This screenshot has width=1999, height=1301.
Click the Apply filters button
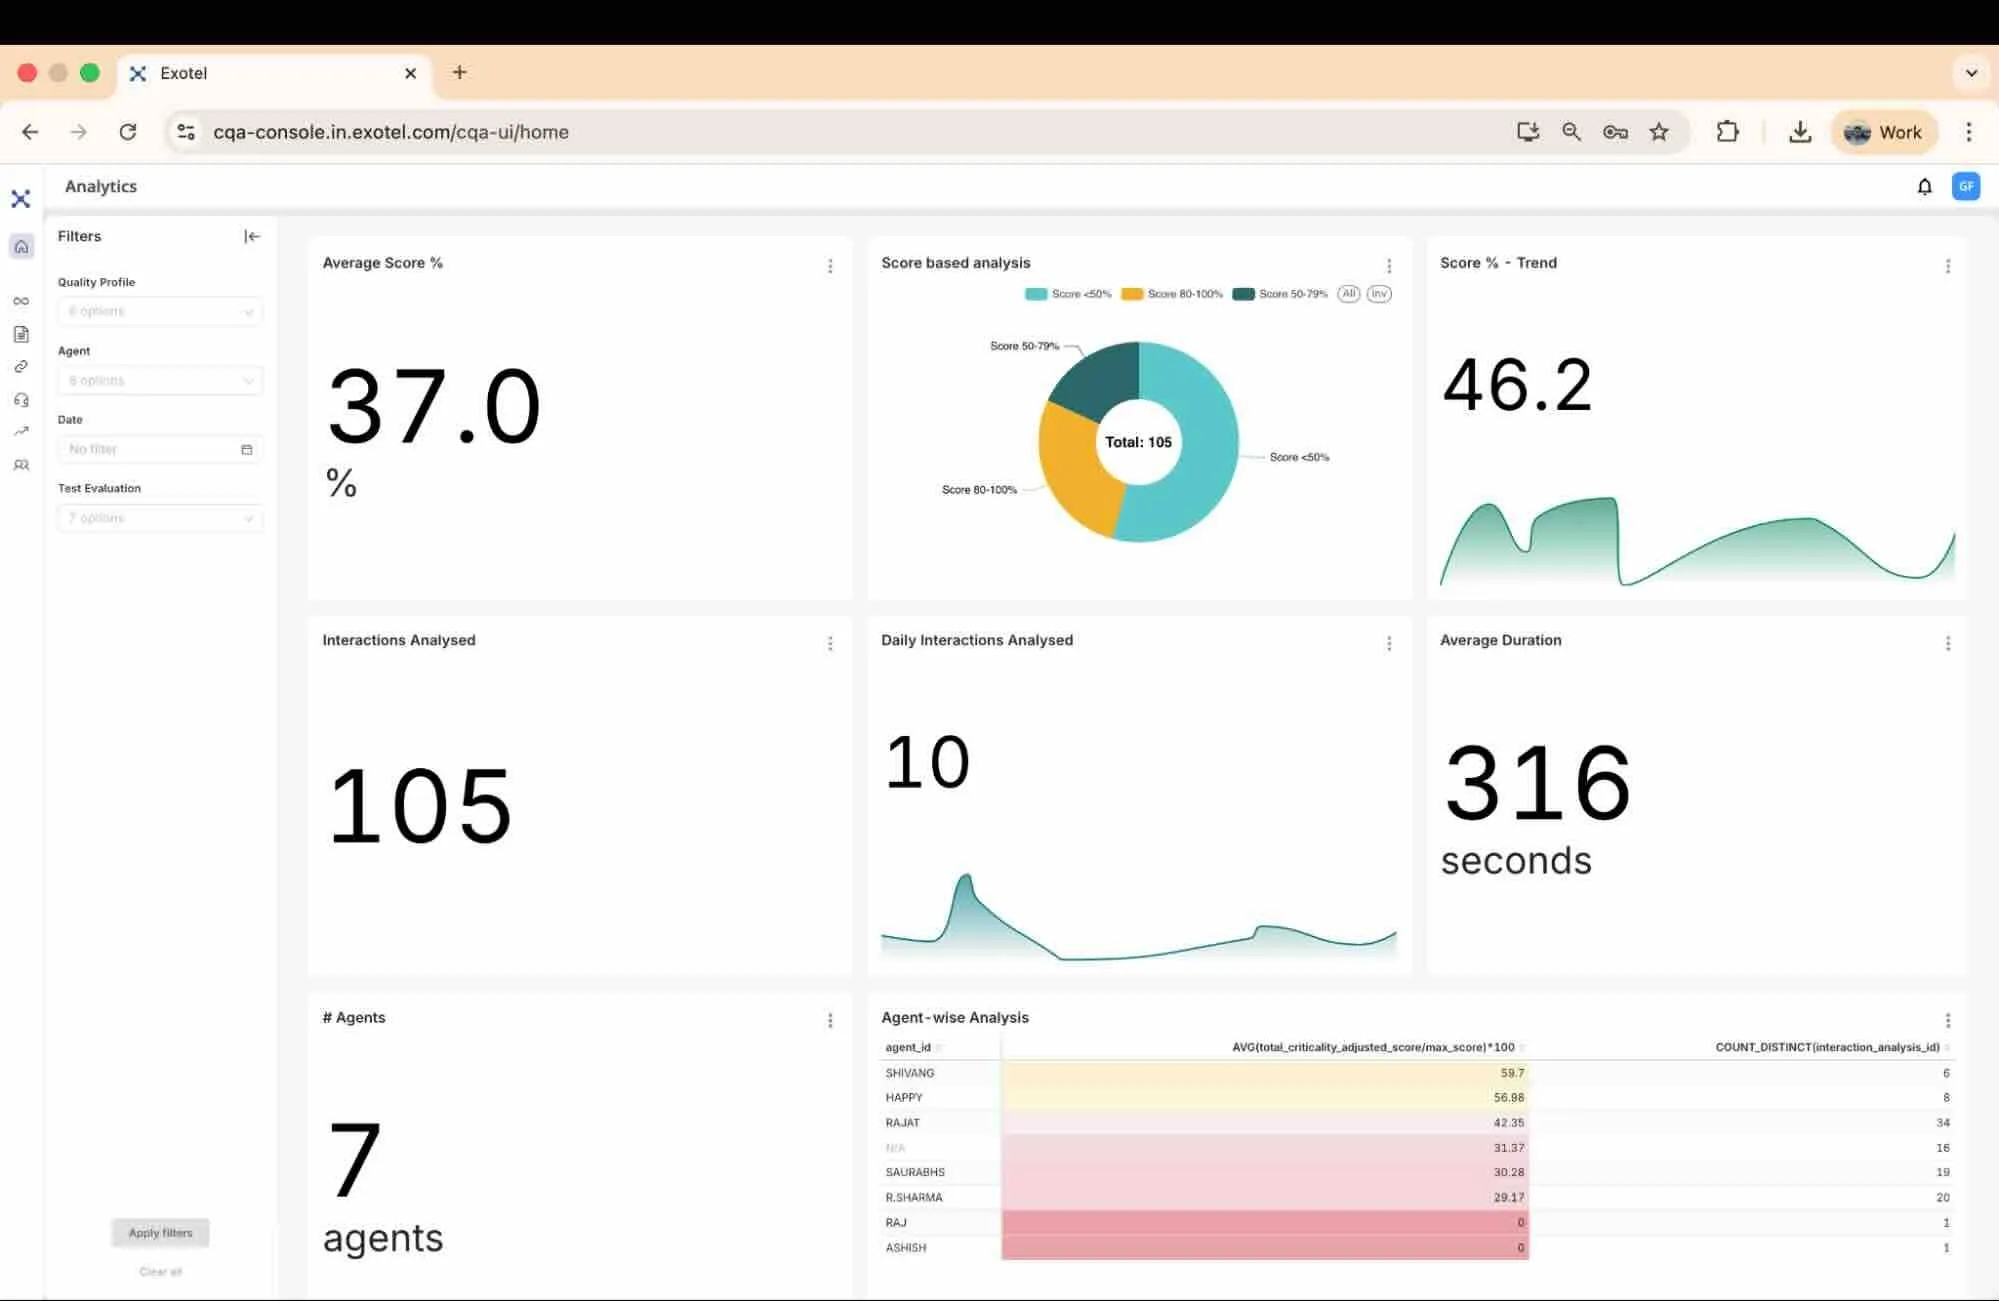pos(160,1232)
